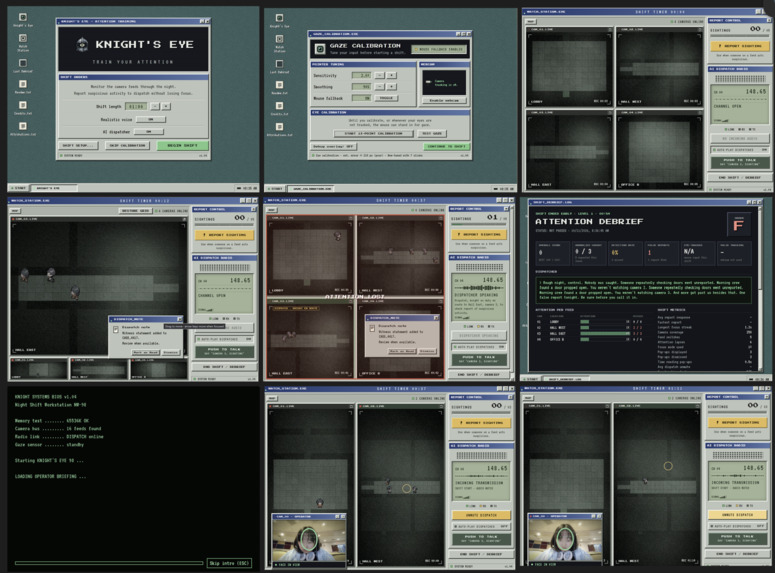
Task: Click Start on Knight's Eye launcher taskbar
Action: coord(19,188)
